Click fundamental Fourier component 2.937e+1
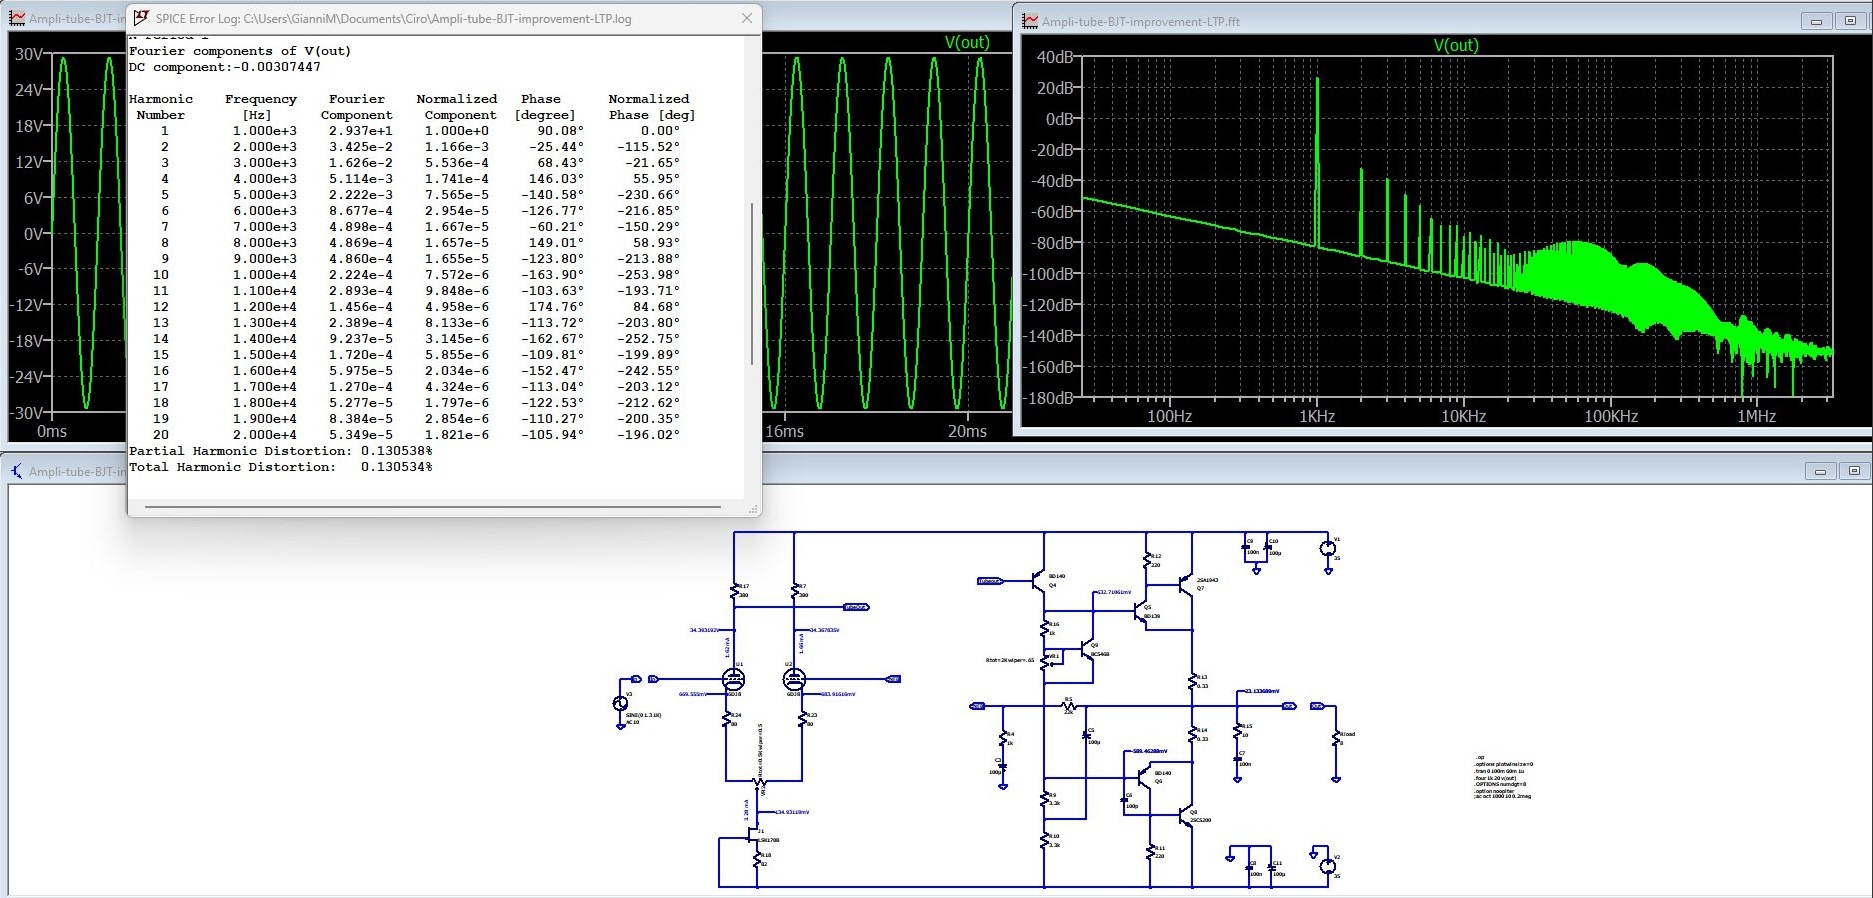 click(361, 131)
